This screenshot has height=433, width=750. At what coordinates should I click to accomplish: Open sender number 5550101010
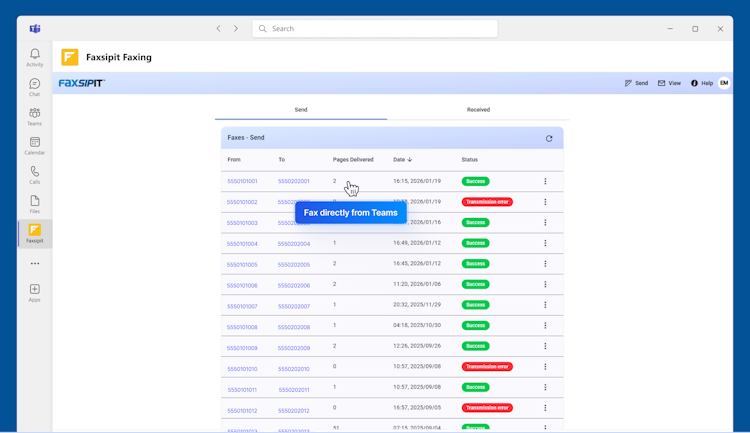tap(242, 369)
